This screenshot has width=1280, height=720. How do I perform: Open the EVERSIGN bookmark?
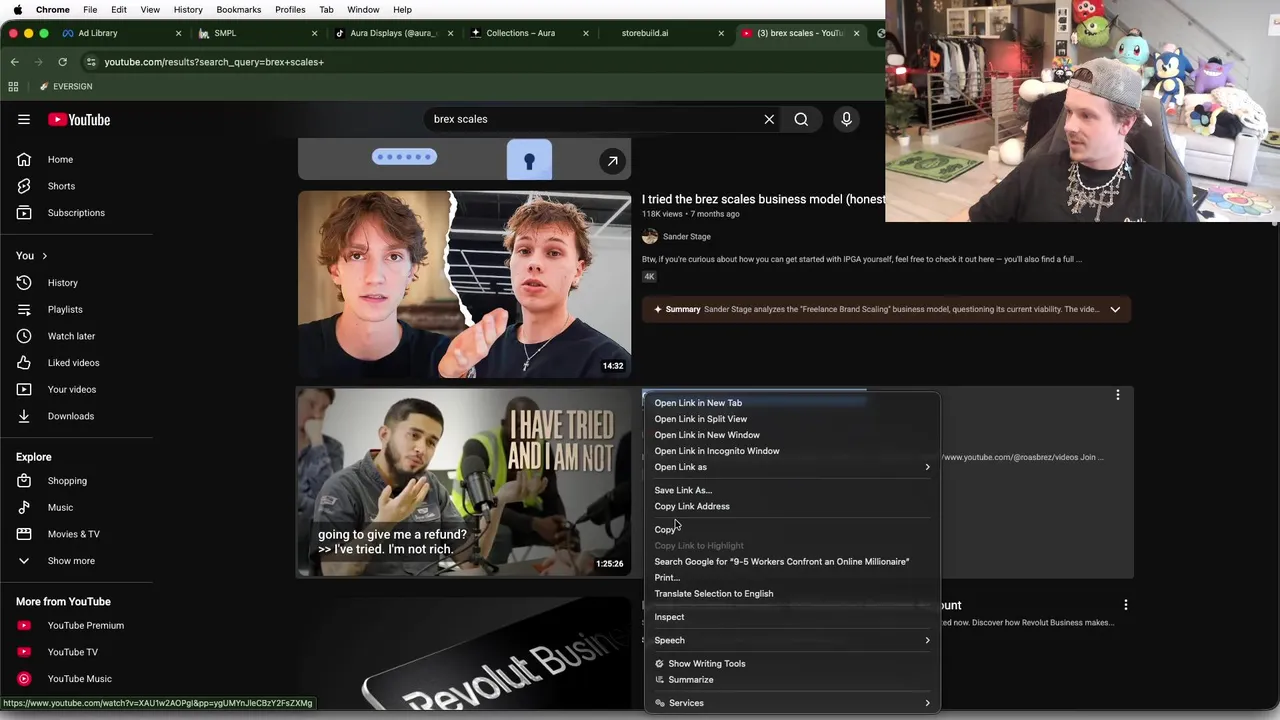tap(66, 87)
